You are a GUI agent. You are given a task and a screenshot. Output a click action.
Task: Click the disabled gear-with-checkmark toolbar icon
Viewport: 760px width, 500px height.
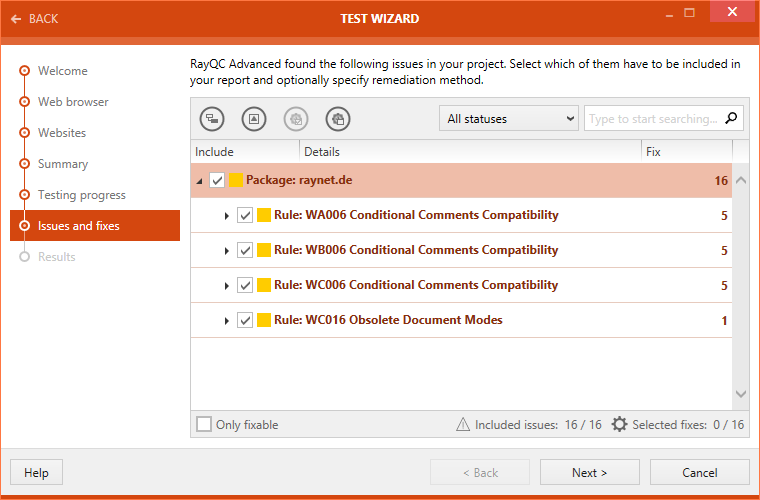(296, 119)
